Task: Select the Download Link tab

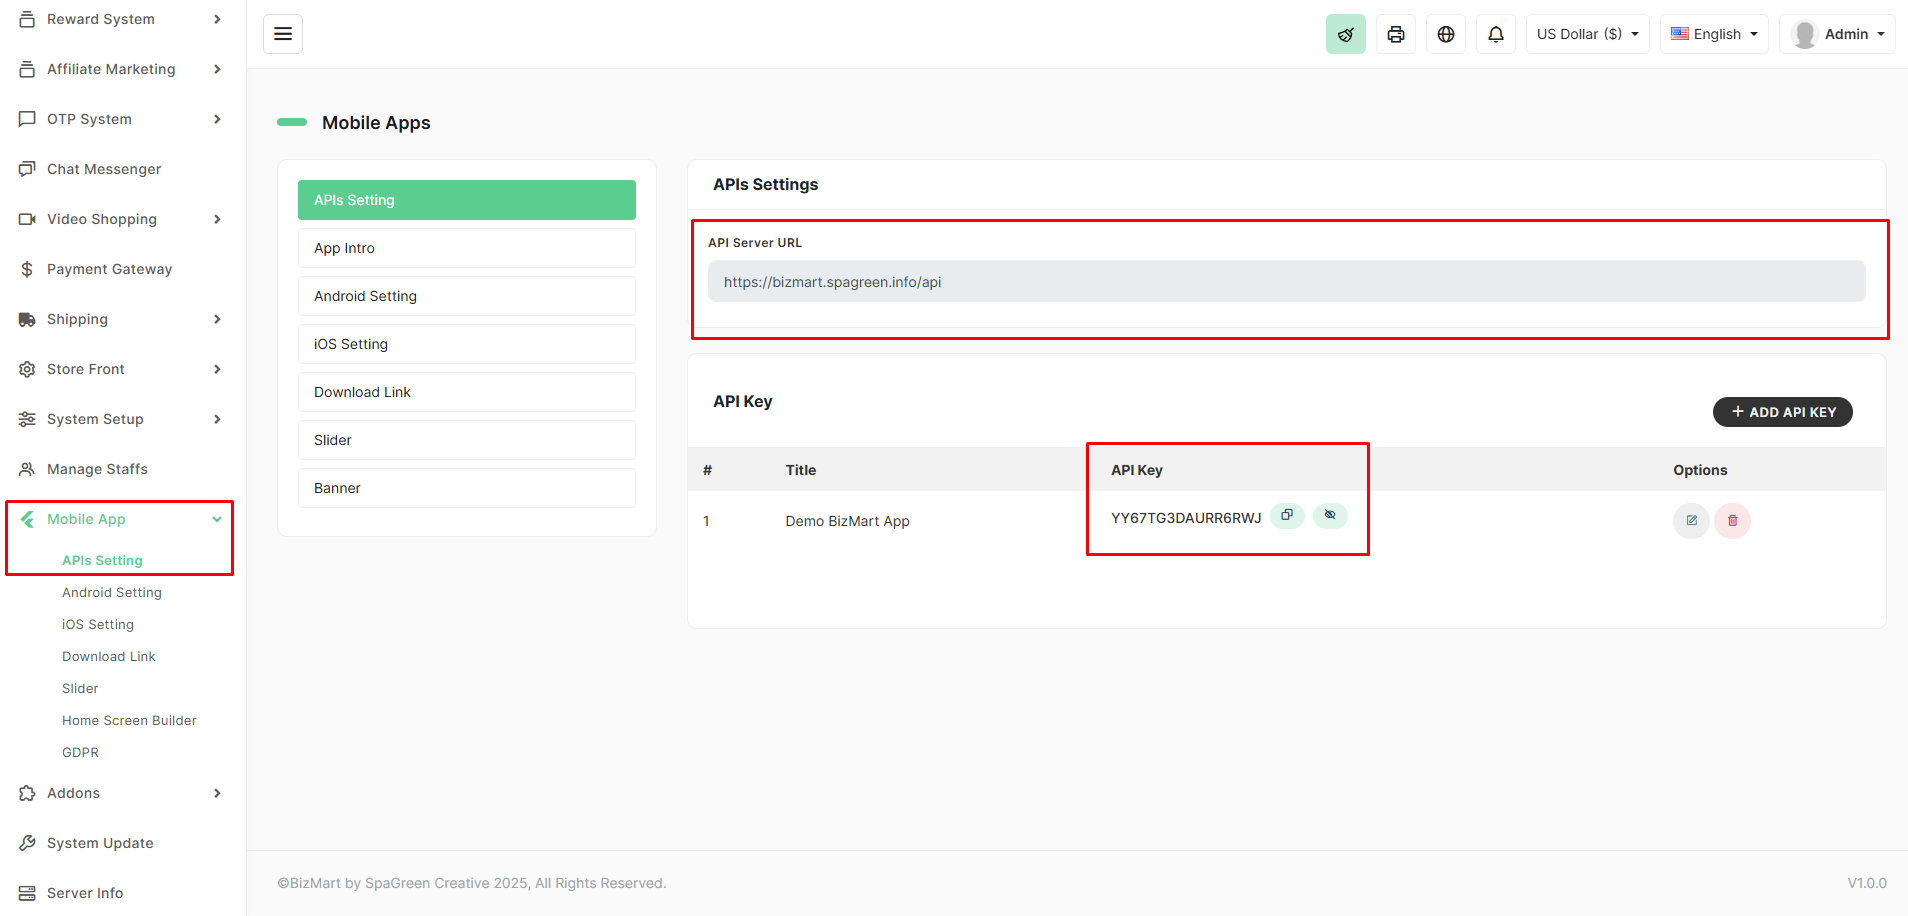Action: tap(466, 392)
